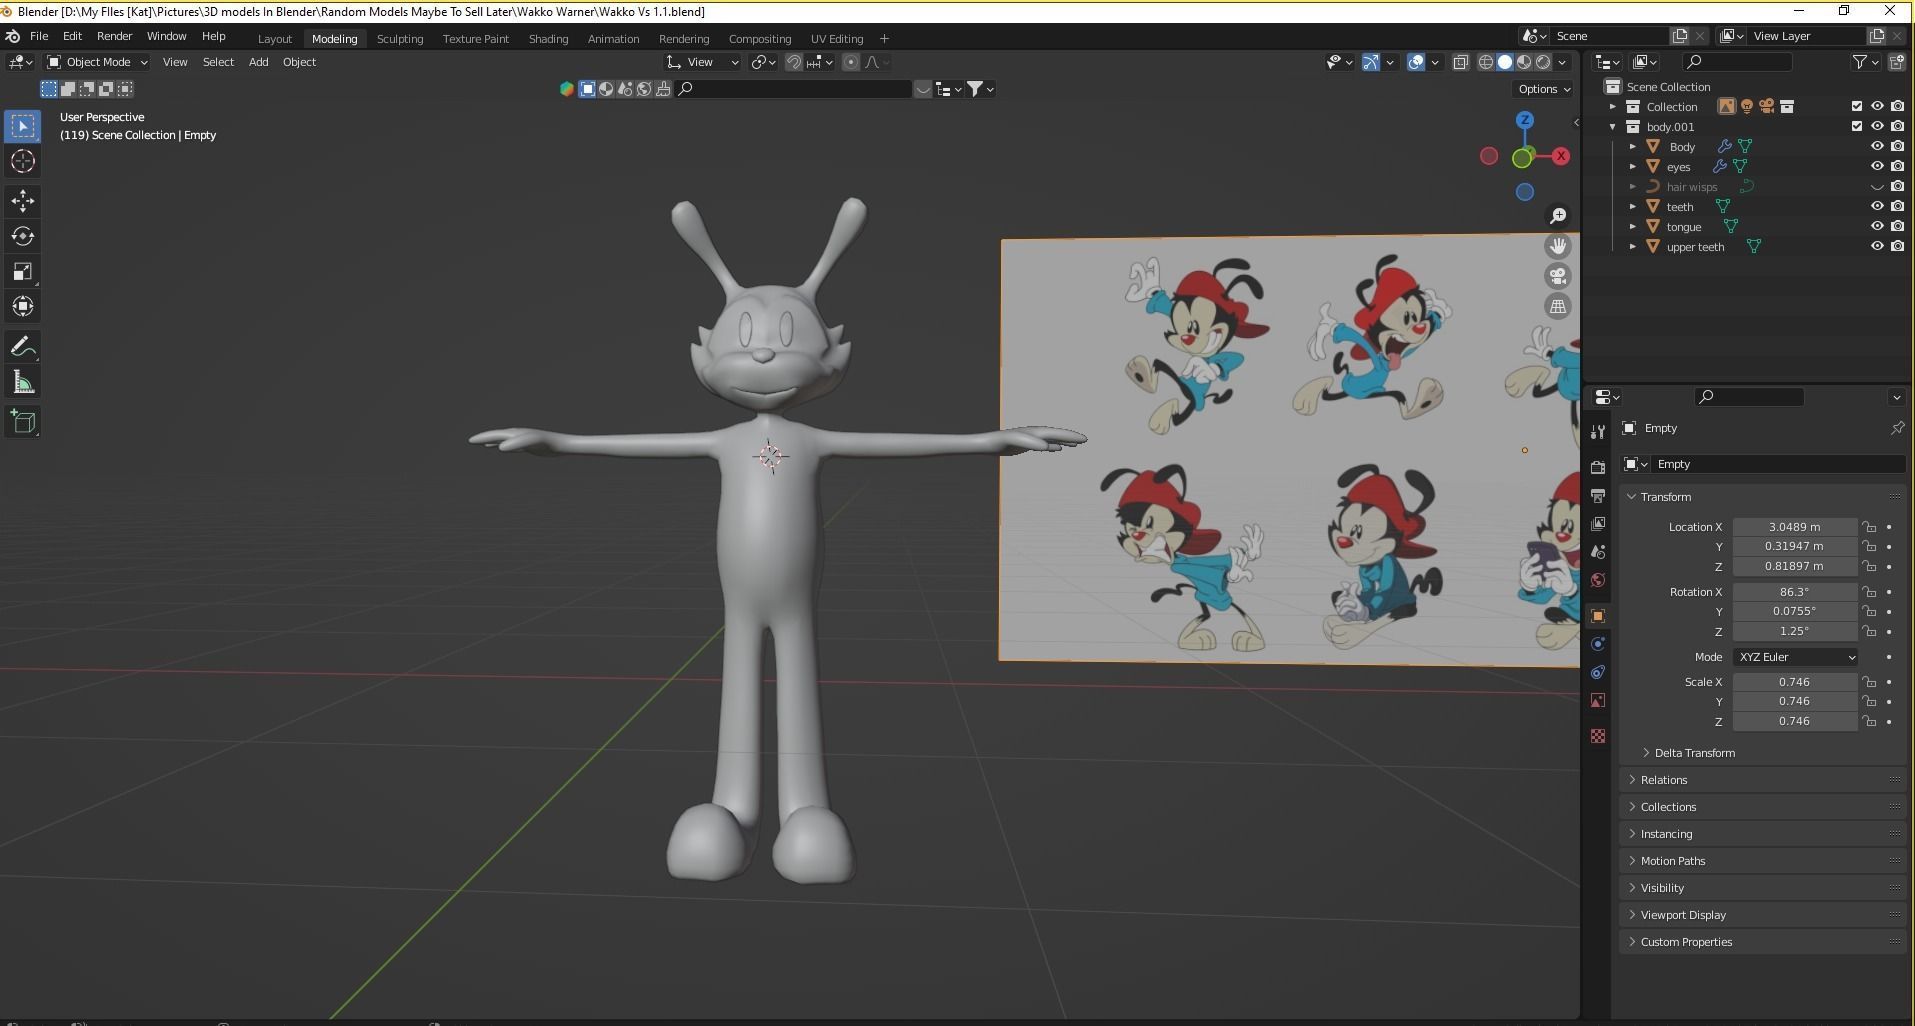Open the File menu
The image size is (1915, 1026).
[x=39, y=36]
